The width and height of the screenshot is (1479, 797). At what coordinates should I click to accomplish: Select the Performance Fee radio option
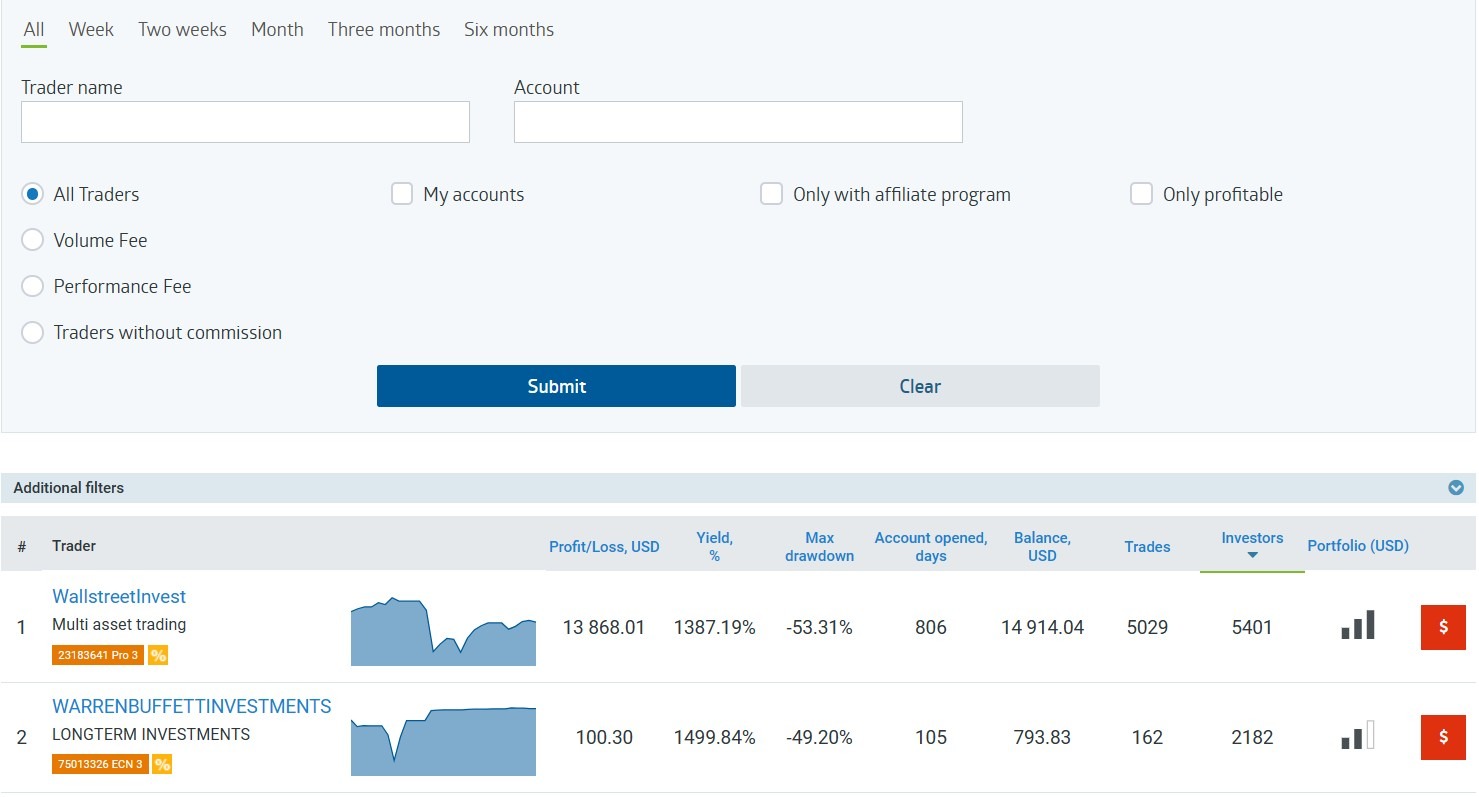tap(33, 286)
